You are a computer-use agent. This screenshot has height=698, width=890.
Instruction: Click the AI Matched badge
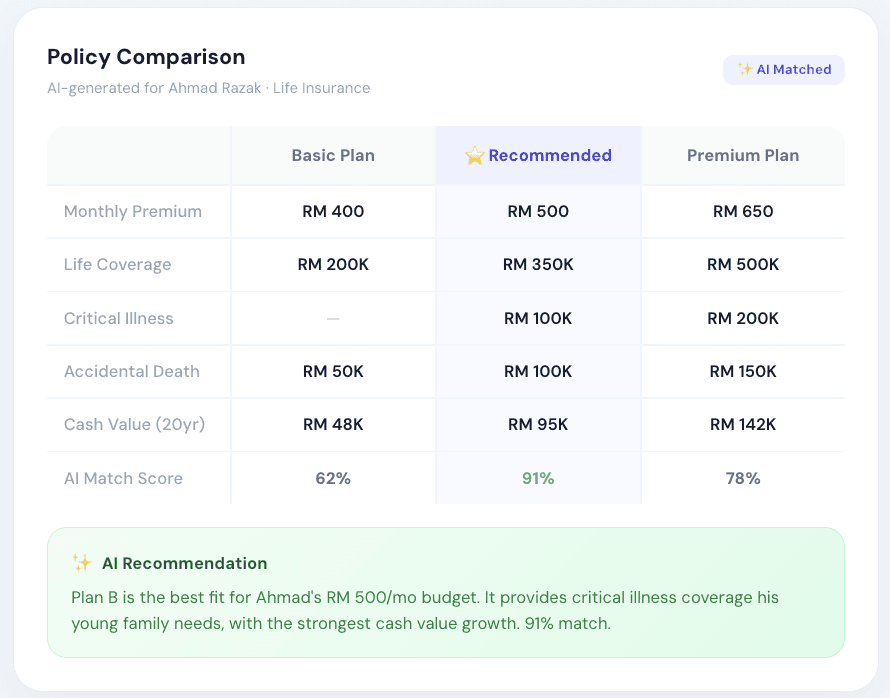[x=783, y=69]
